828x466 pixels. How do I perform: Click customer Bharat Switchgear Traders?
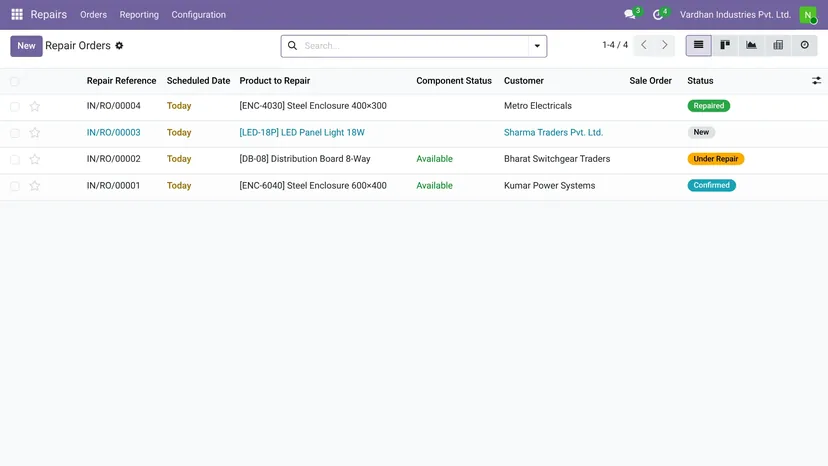point(557,159)
